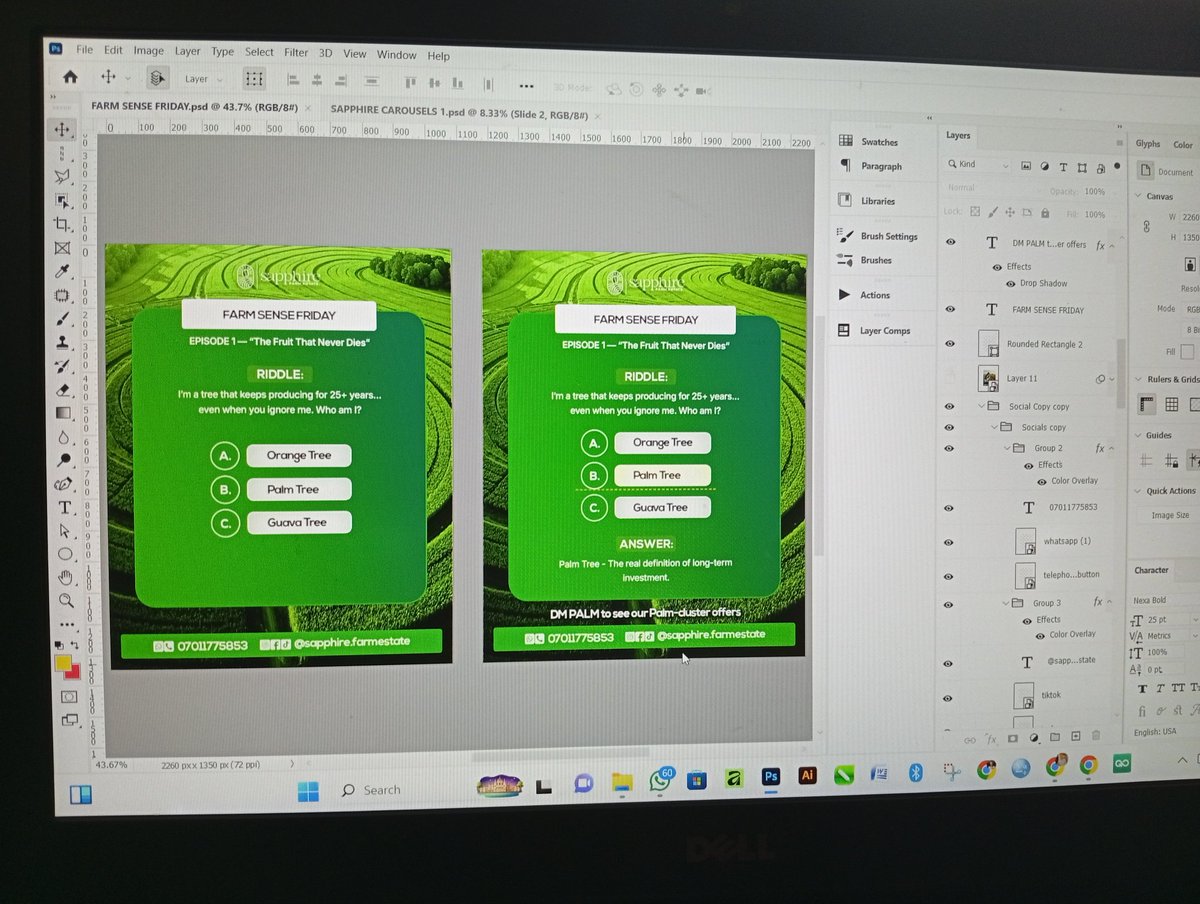
Task: Collapse the Group 2 folder
Action: tap(1007, 448)
